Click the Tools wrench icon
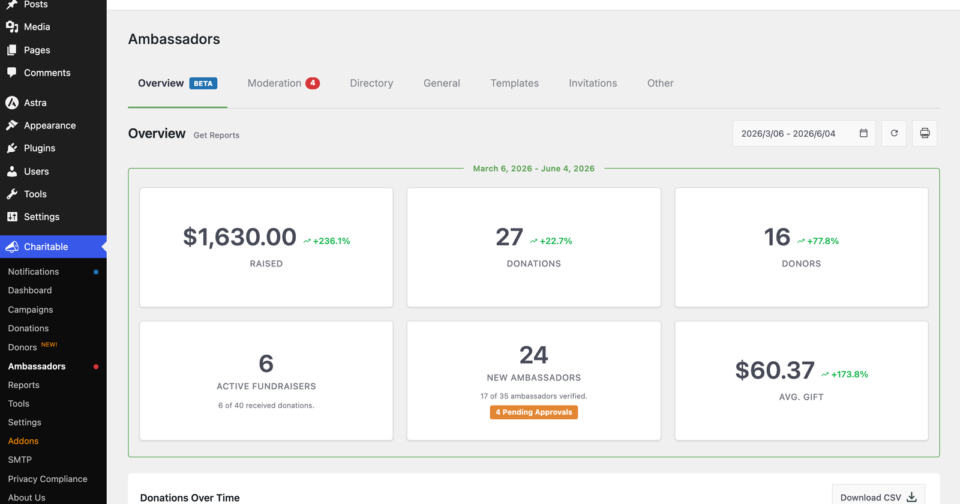The height and width of the screenshot is (504, 960). (12, 194)
